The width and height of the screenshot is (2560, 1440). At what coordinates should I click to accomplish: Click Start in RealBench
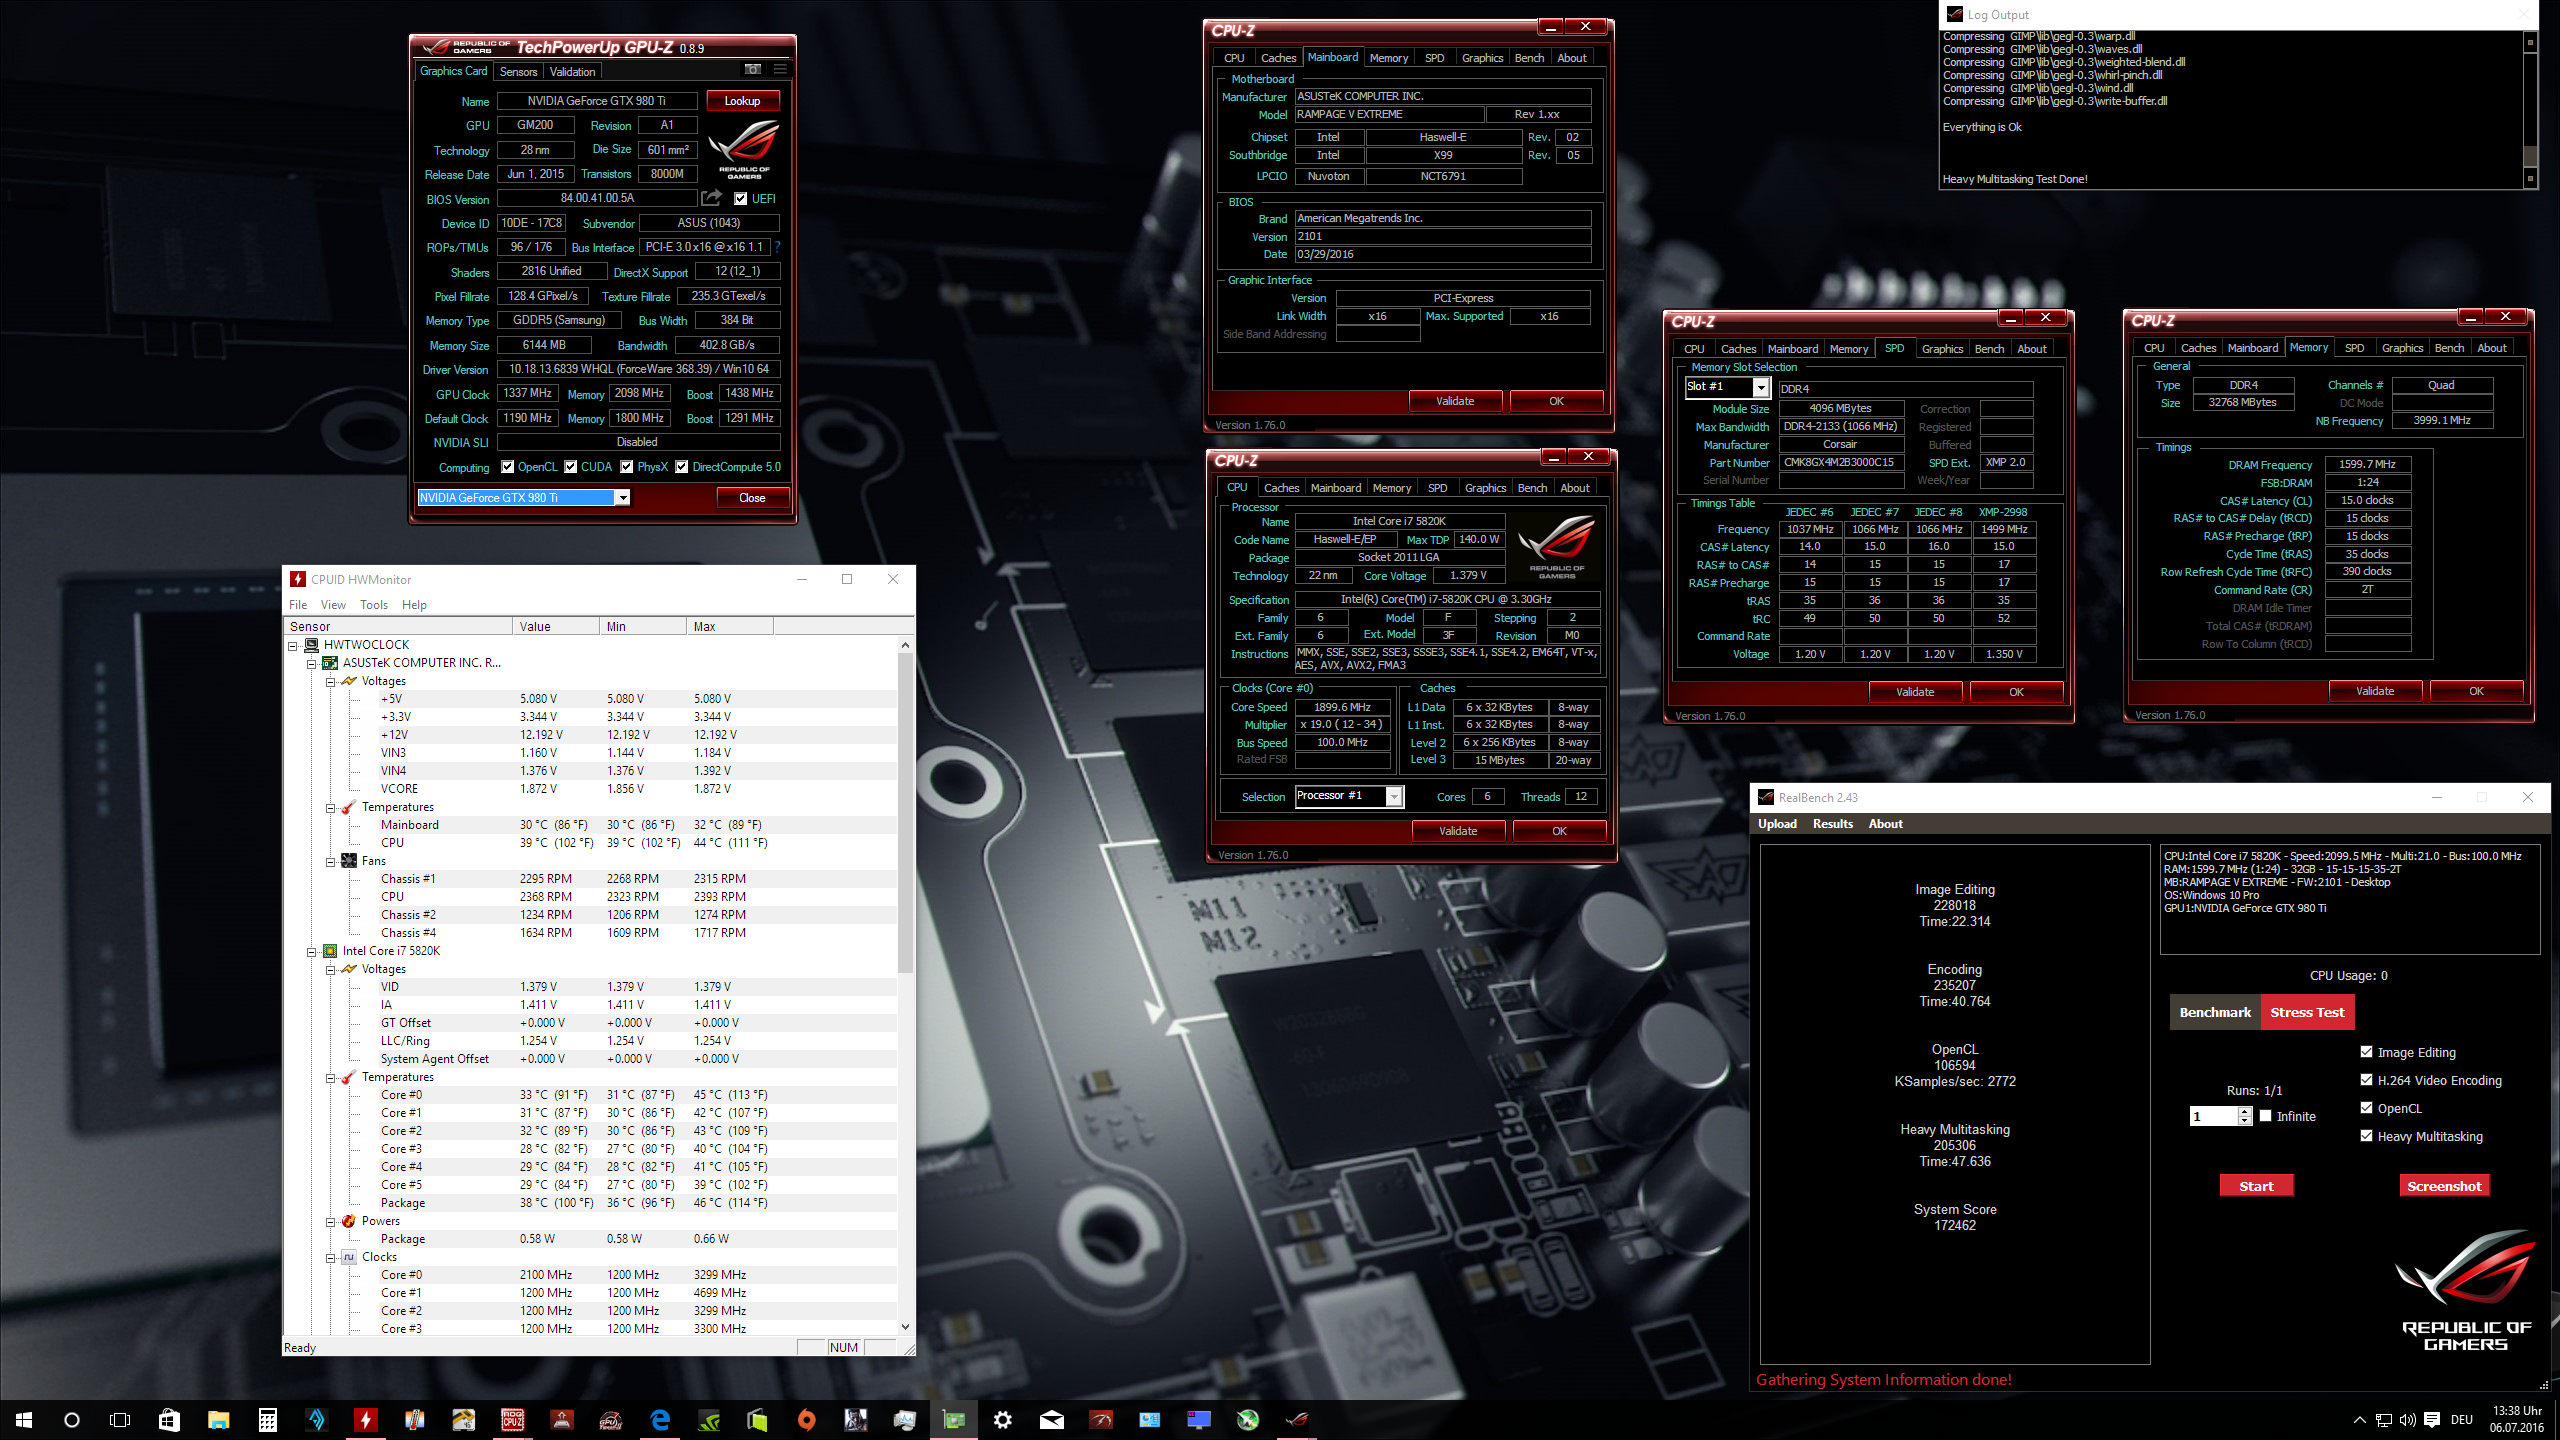2256,1186
